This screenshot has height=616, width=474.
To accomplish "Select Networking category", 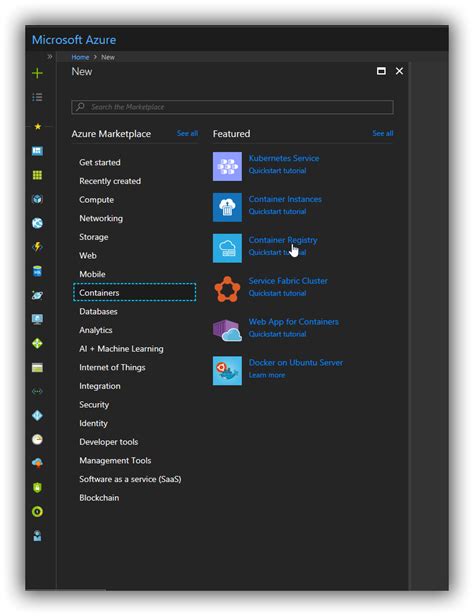I will (101, 218).
